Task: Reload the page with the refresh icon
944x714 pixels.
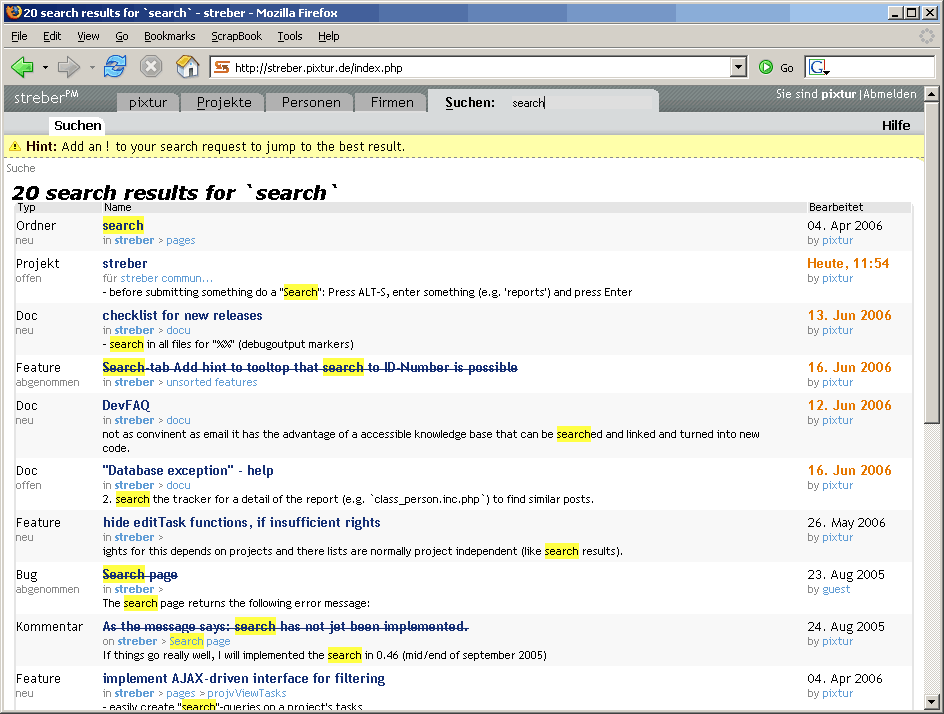Action: click(114, 66)
